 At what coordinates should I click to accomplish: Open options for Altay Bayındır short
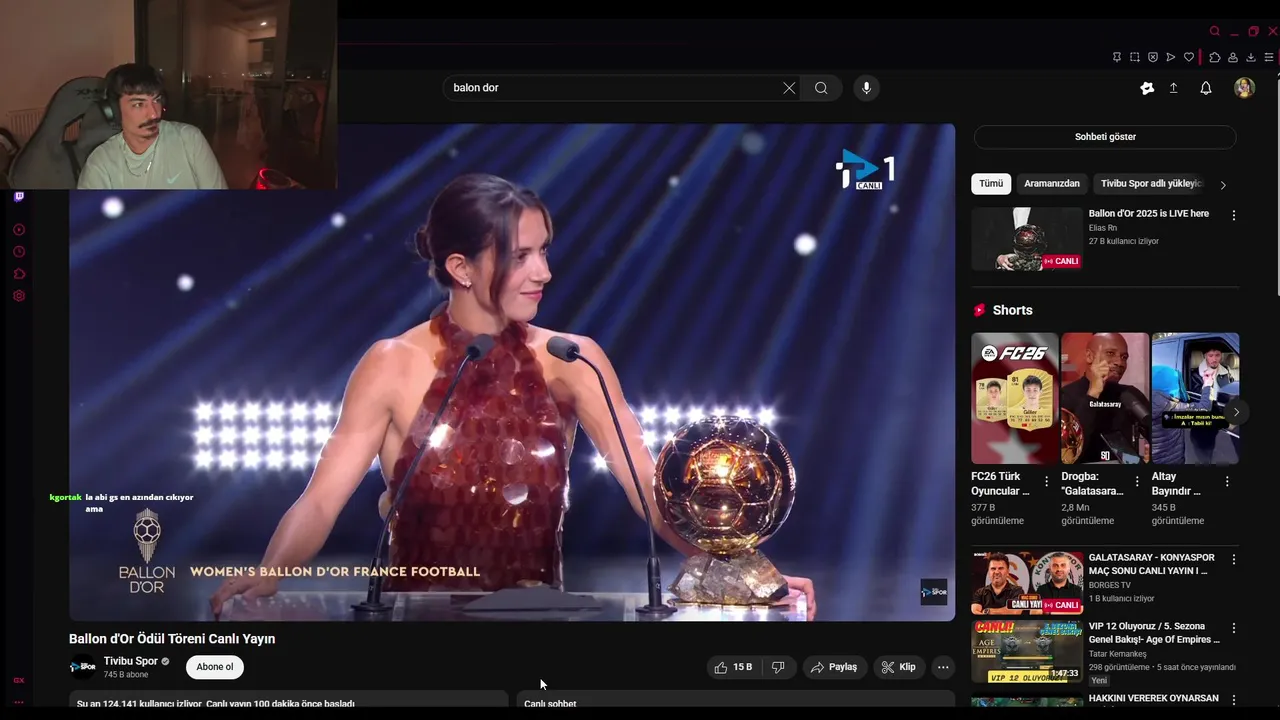[x=1228, y=481]
